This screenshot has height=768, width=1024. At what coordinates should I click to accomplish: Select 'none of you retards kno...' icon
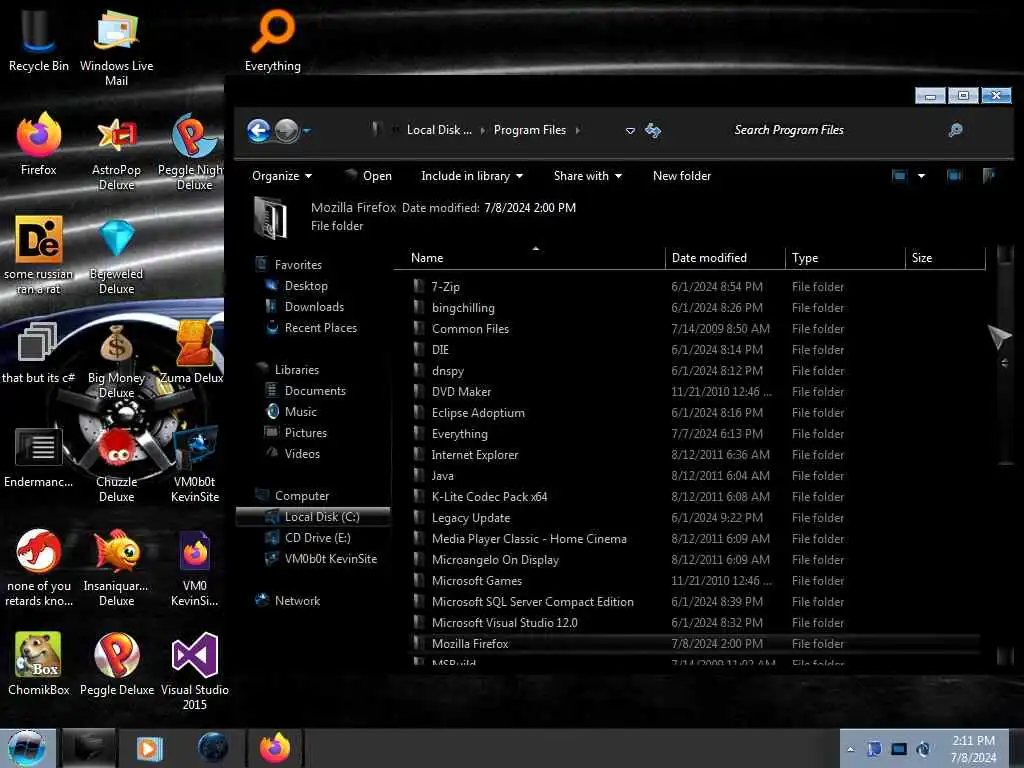(39, 568)
